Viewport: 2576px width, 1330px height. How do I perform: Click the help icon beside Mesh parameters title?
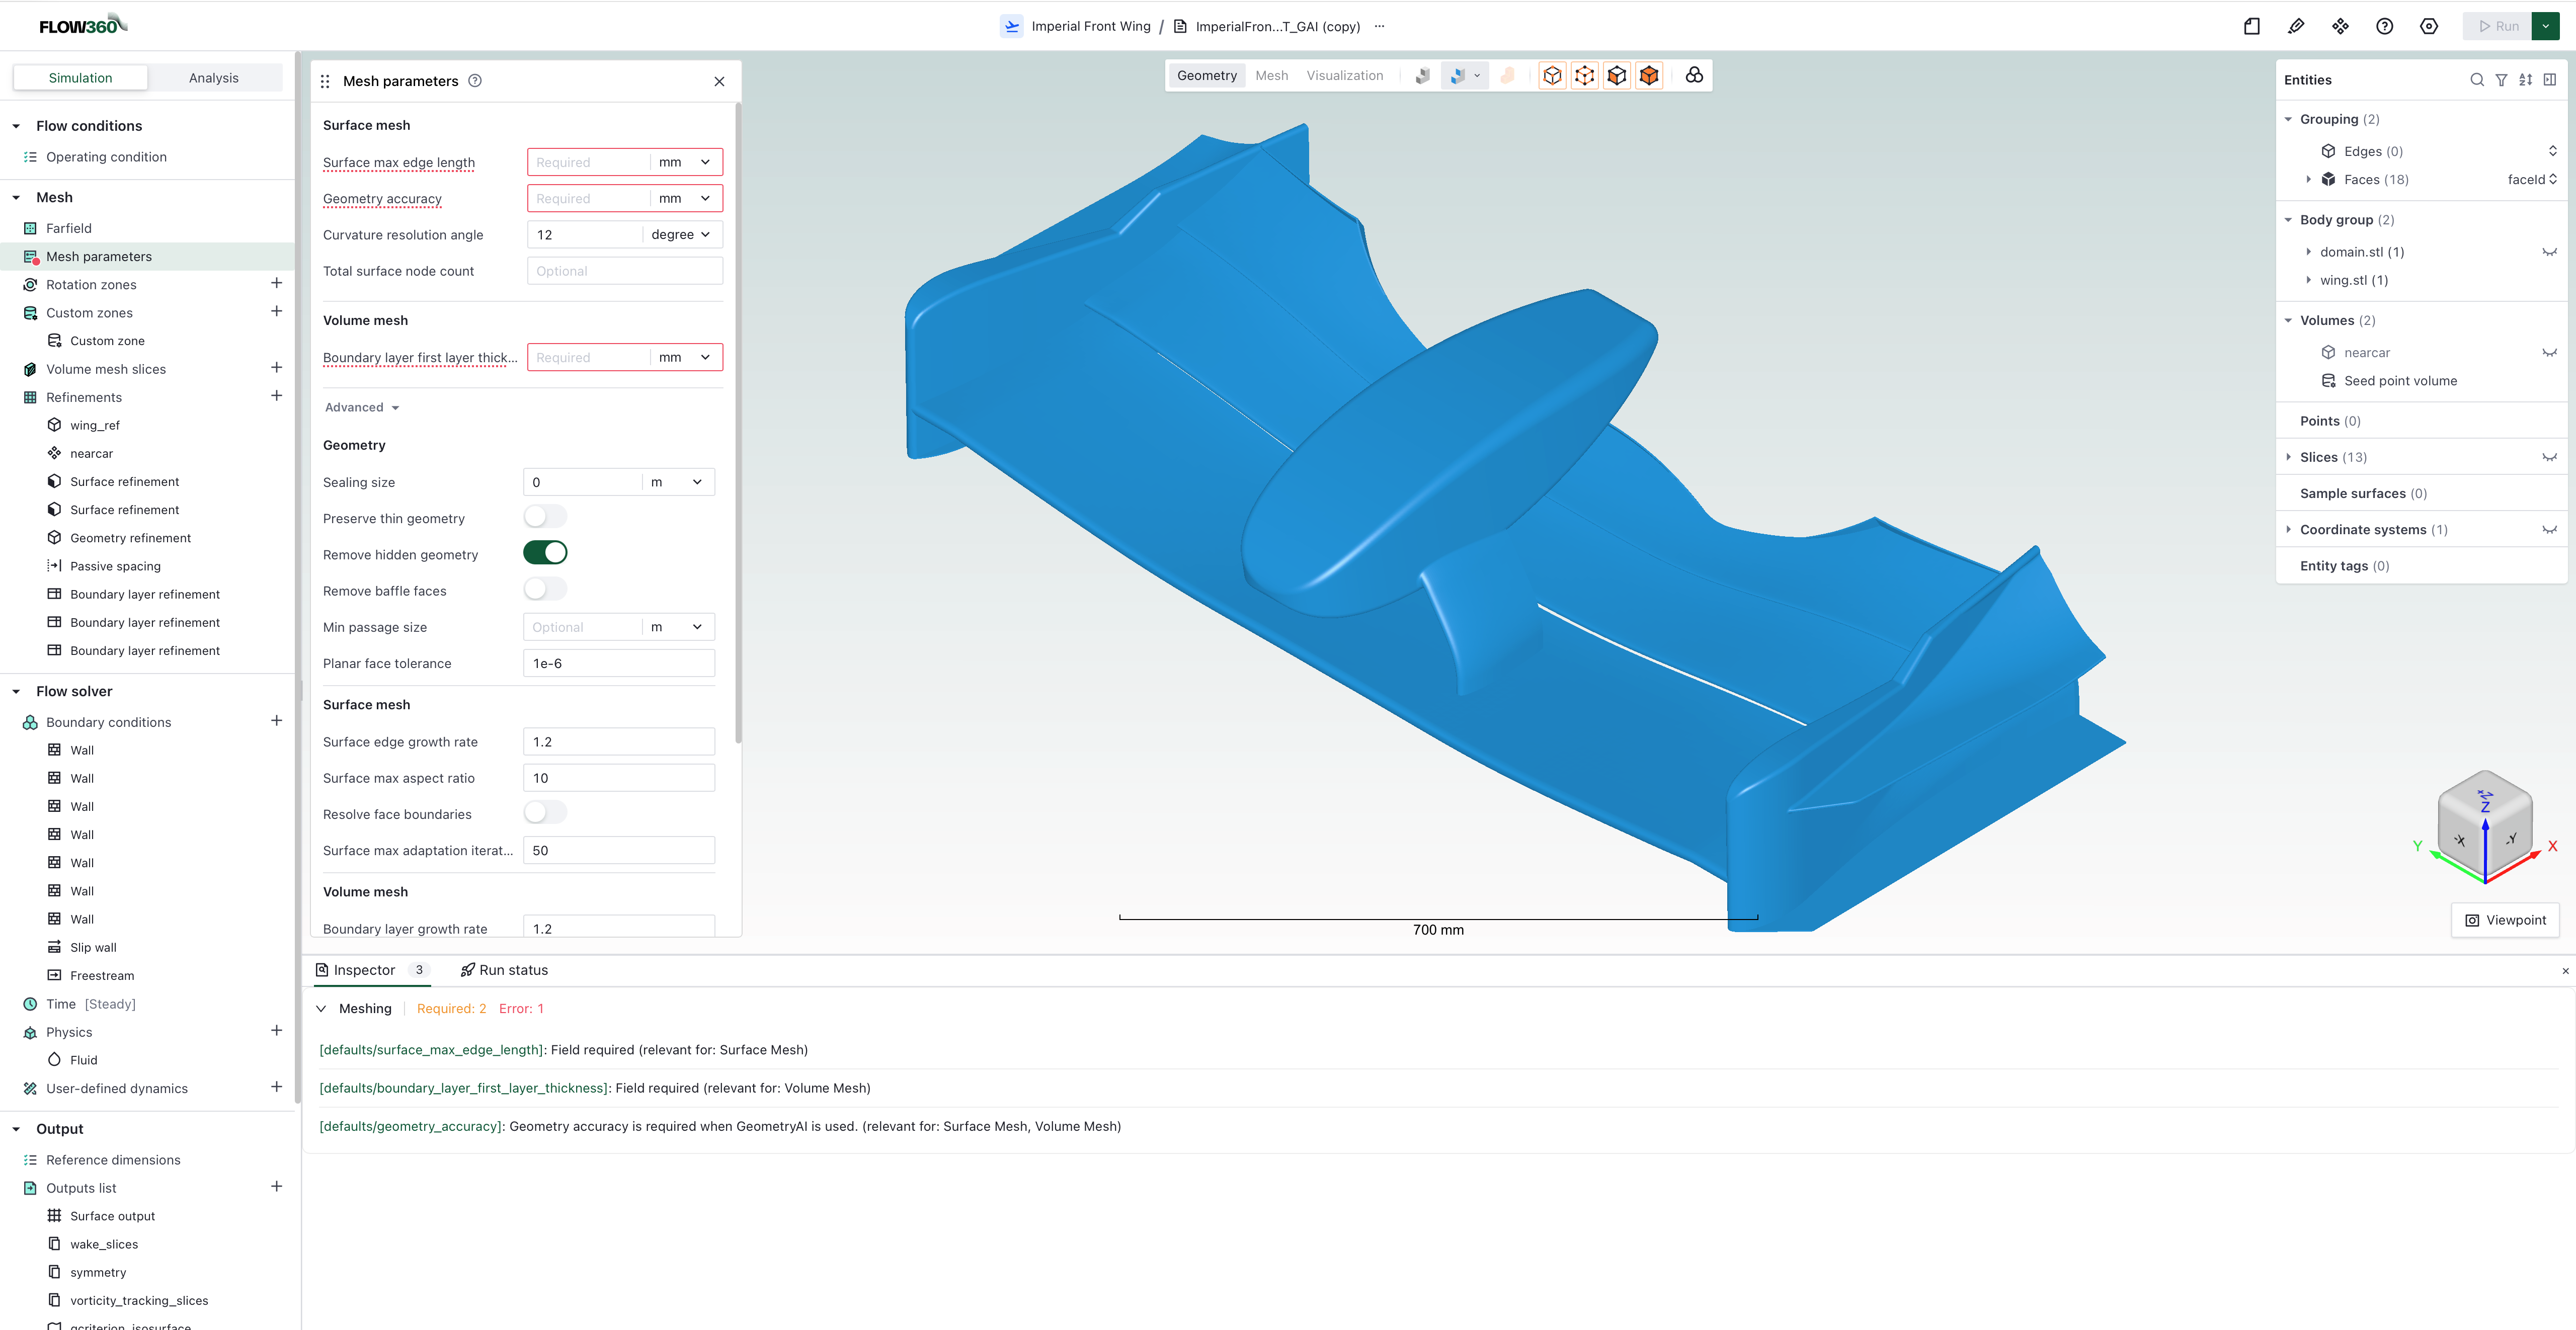point(475,81)
